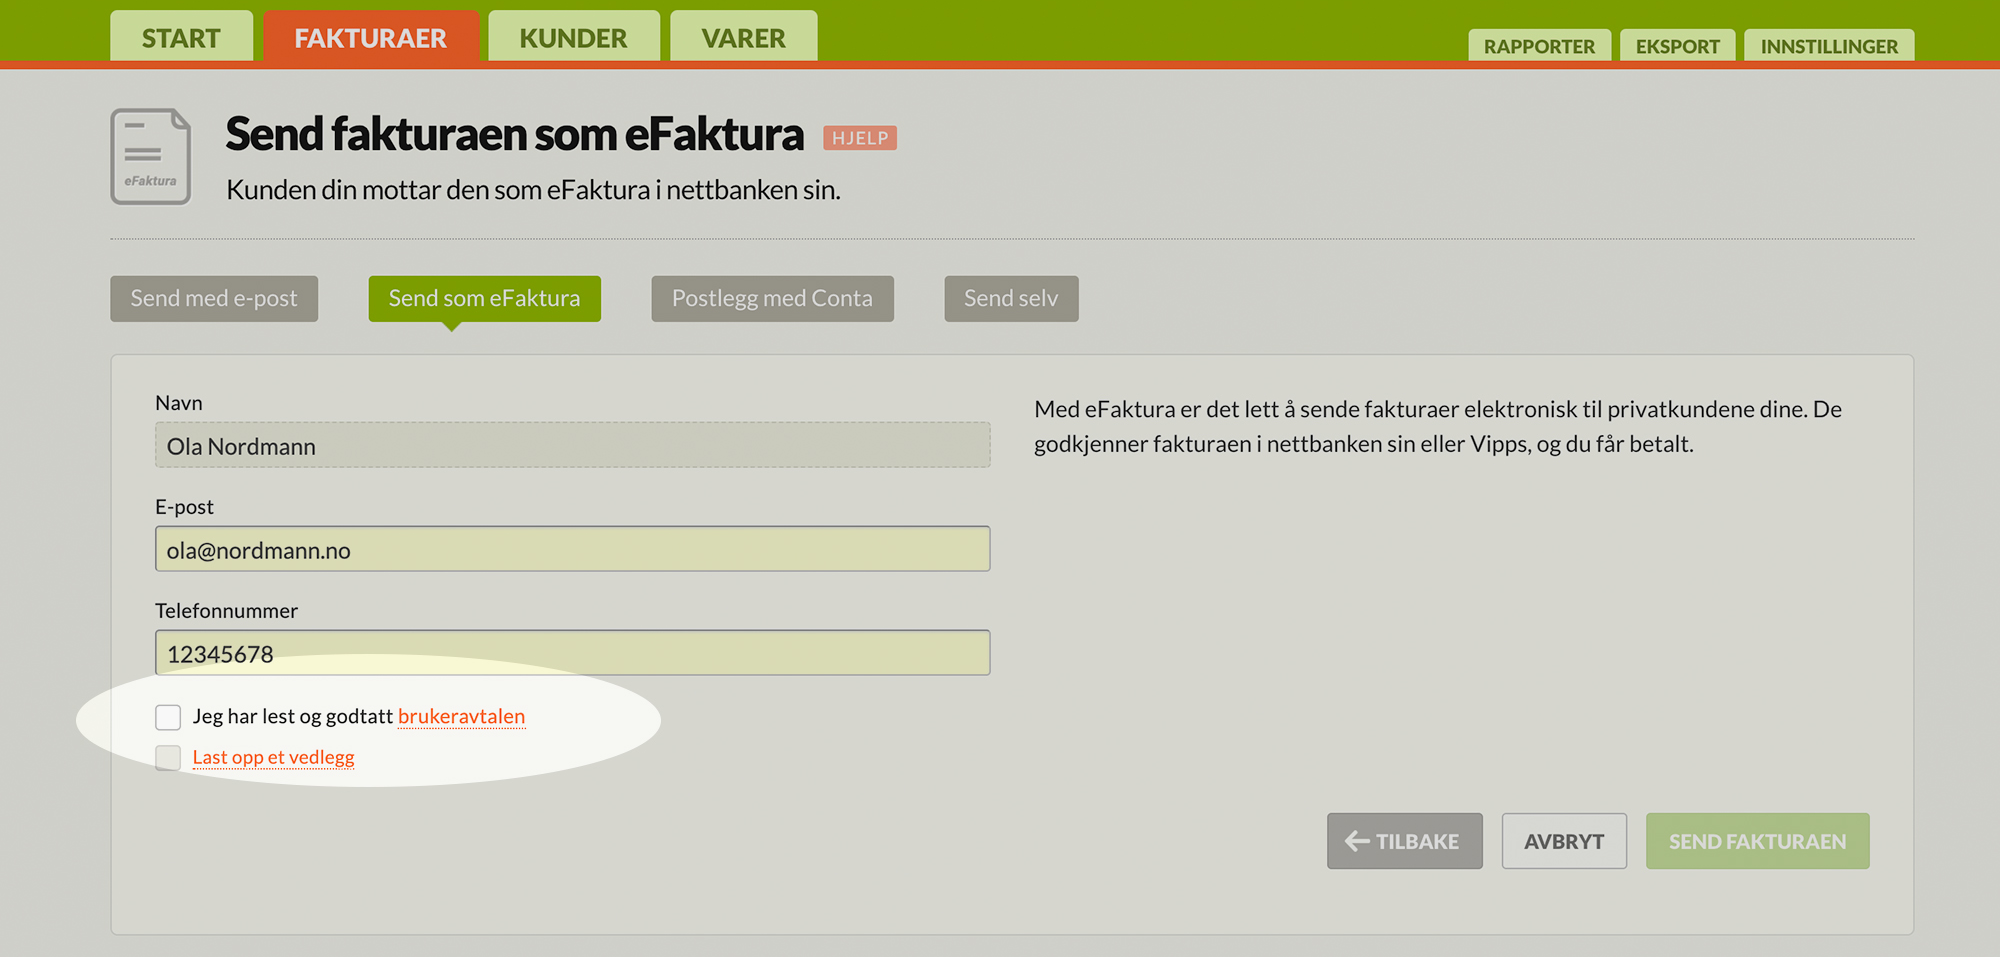Click SEND FAKTURAEN button
Image resolution: width=2000 pixels, height=957 pixels.
[1758, 841]
